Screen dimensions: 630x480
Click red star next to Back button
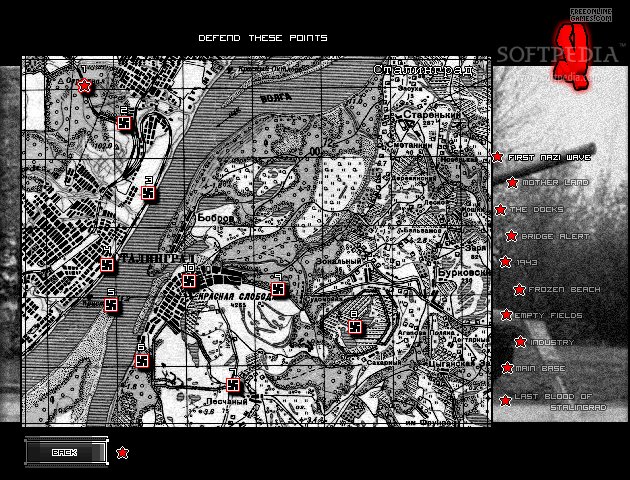click(122, 453)
